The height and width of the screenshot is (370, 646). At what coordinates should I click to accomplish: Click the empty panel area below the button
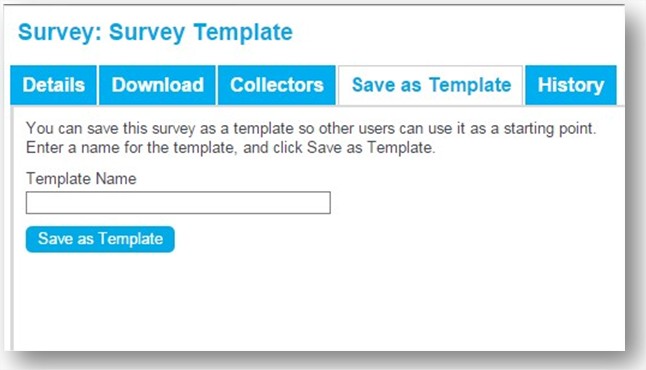point(317,303)
